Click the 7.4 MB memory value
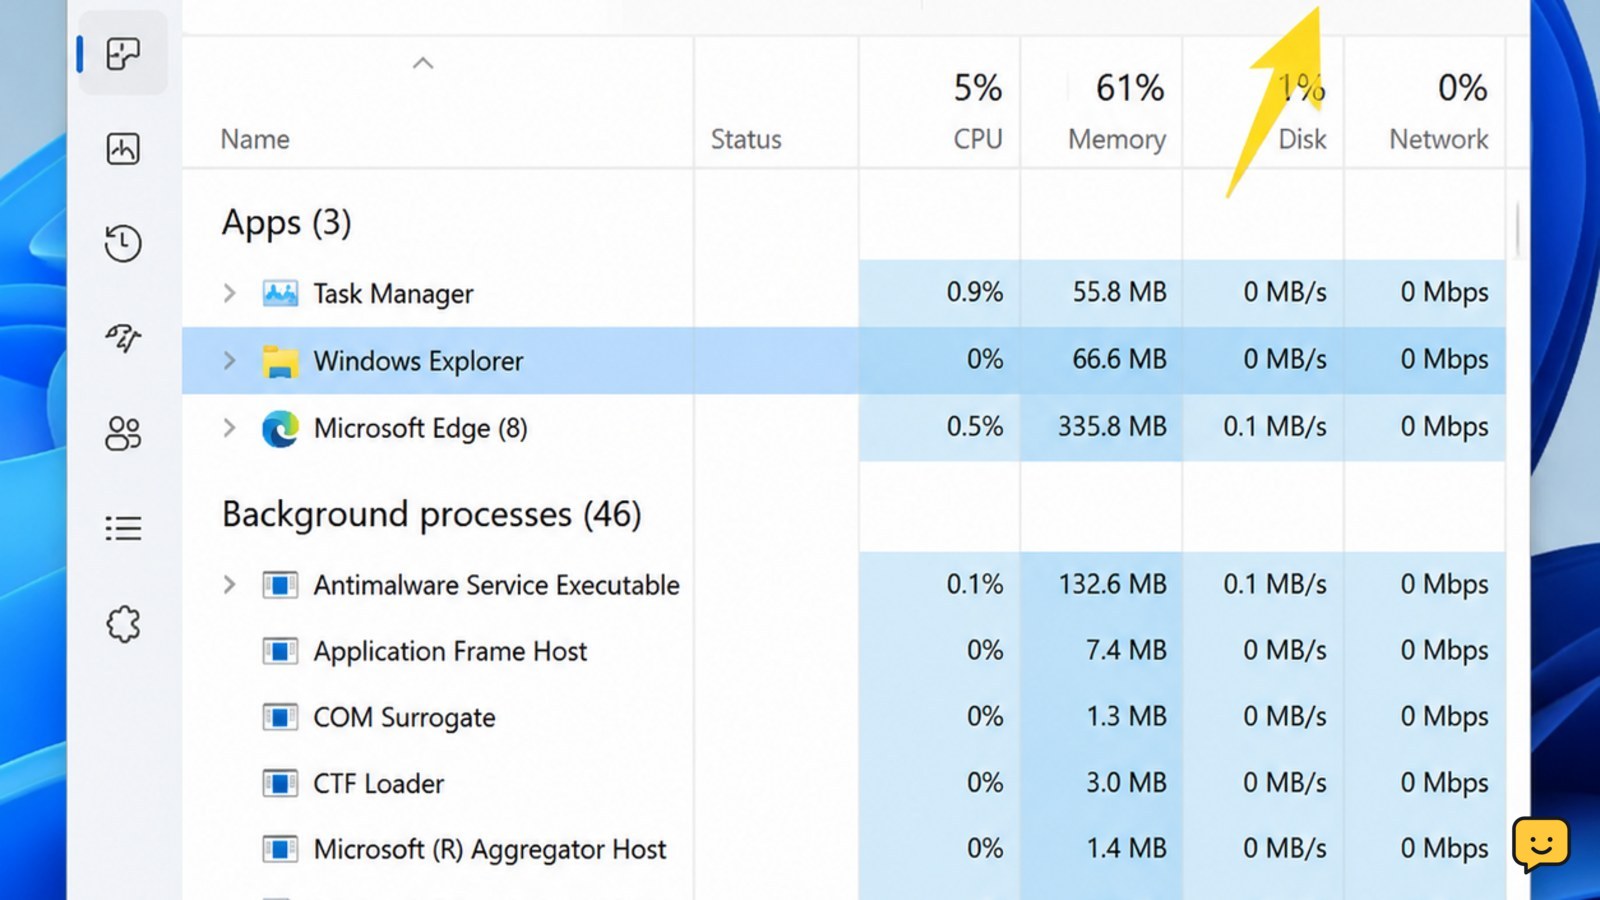 (x=1126, y=650)
